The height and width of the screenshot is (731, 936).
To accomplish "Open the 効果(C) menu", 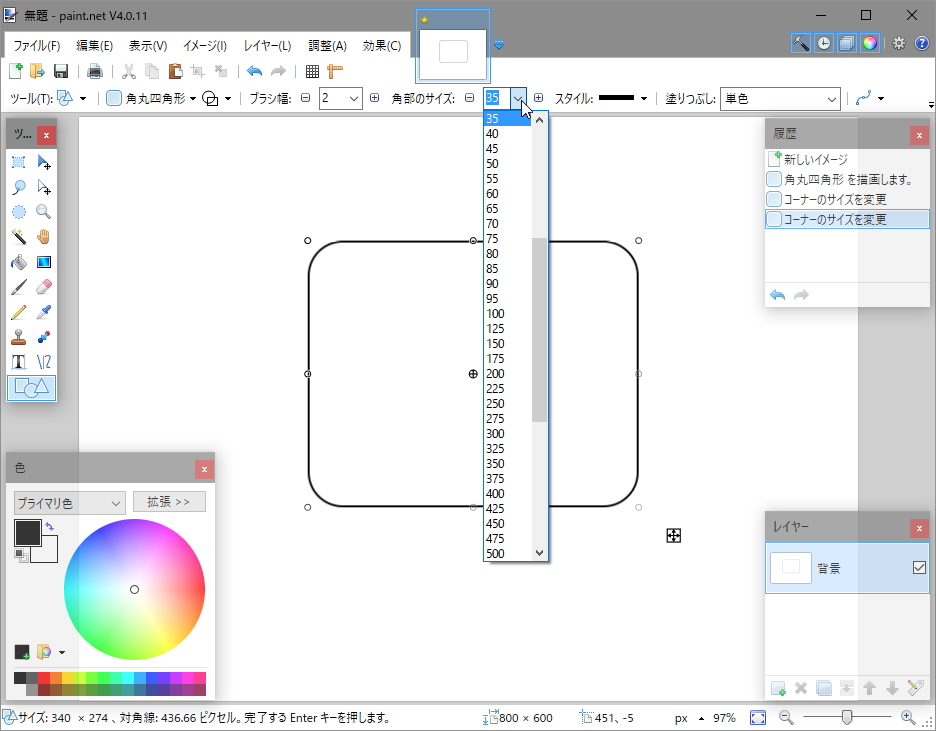I will coord(381,45).
